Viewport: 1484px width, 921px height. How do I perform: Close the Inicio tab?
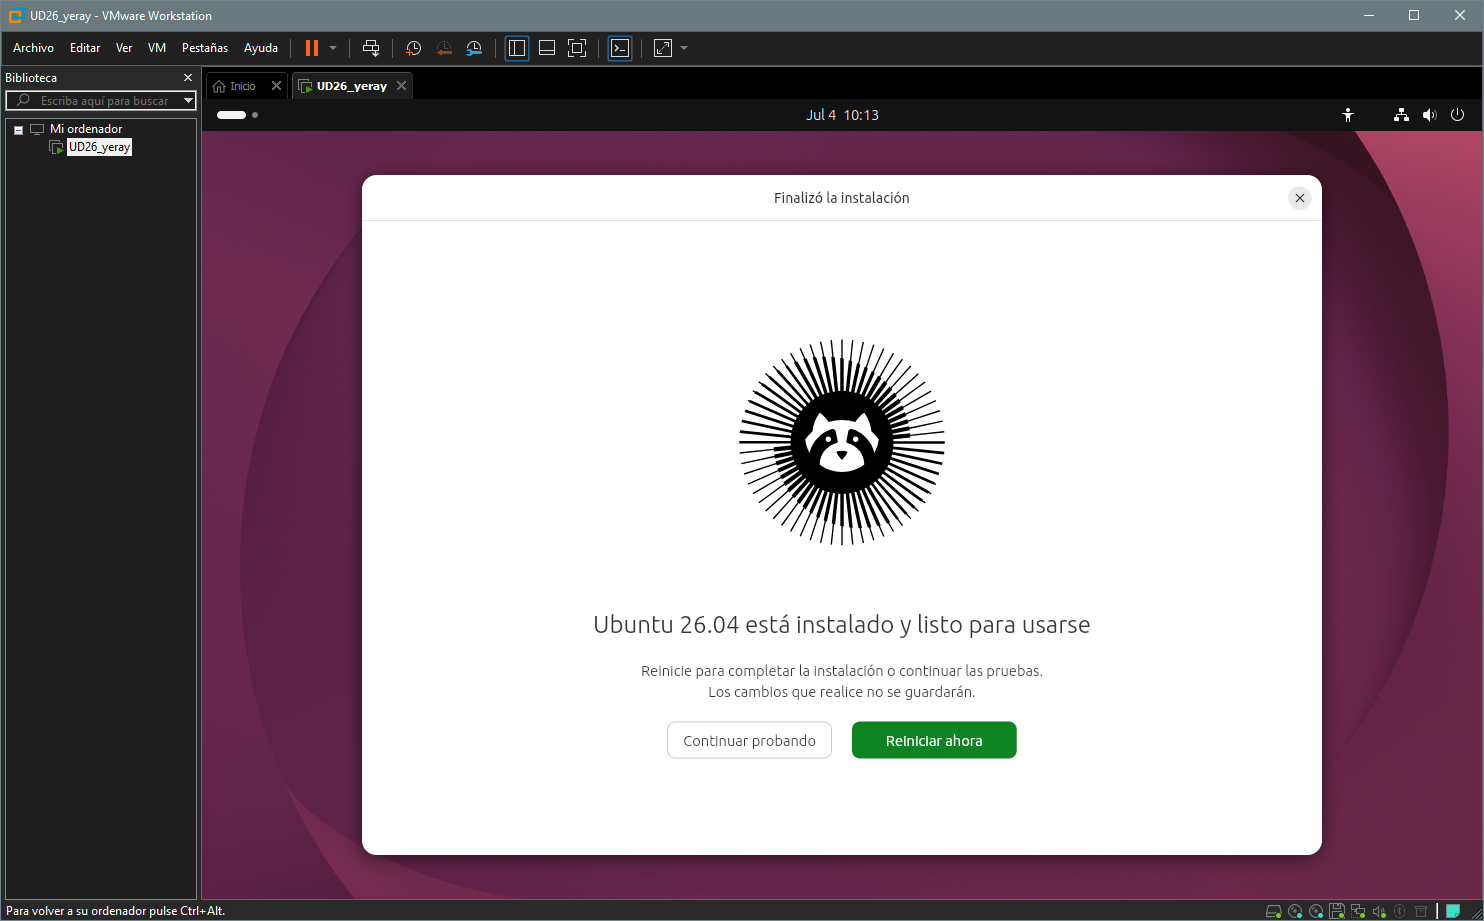(277, 86)
